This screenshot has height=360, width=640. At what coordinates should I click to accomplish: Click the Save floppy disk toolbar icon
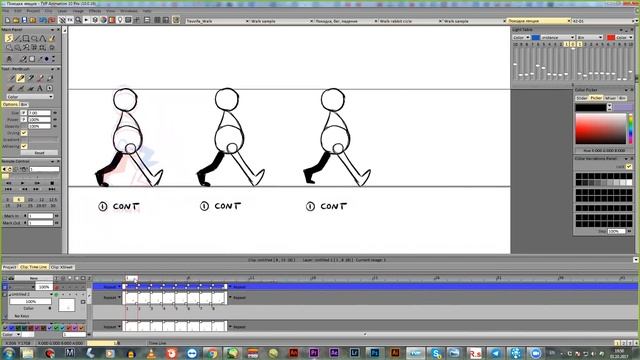[x=24, y=20]
